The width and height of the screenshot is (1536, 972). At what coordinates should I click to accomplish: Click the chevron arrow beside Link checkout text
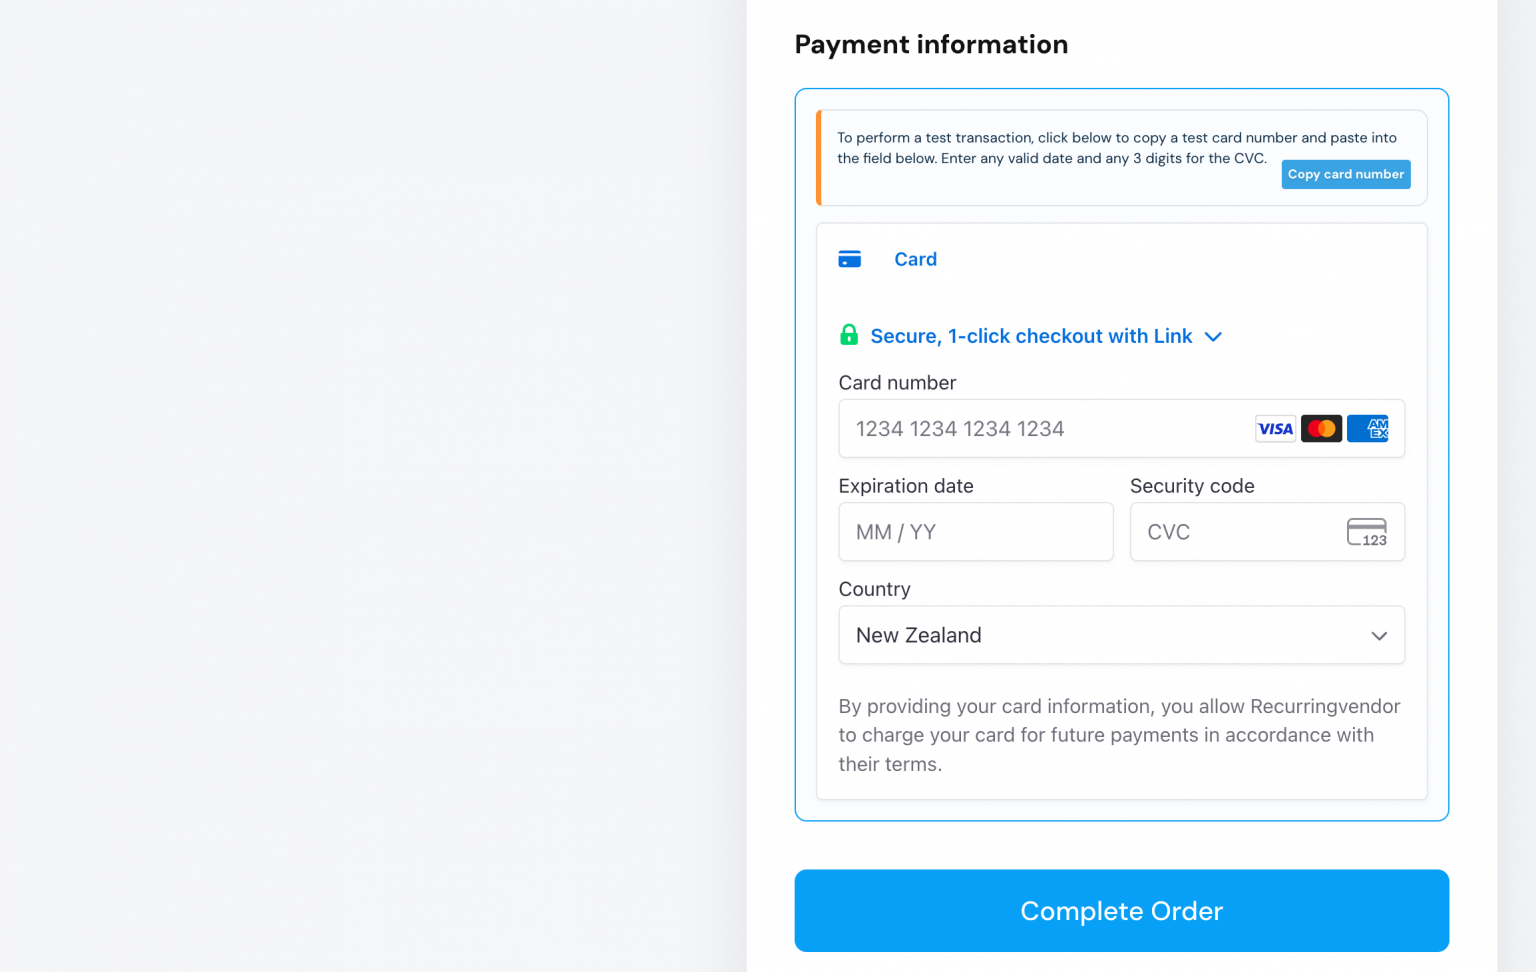(x=1213, y=337)
